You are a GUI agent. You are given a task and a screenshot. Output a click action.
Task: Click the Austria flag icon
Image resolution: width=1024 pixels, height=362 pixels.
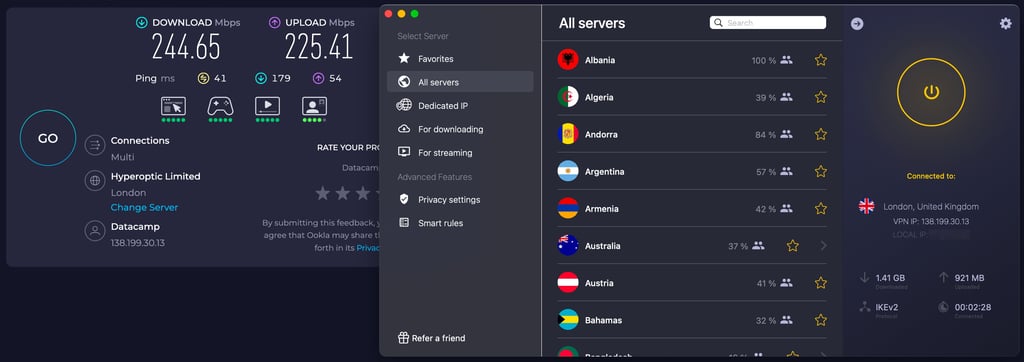[x=568, y=283]
